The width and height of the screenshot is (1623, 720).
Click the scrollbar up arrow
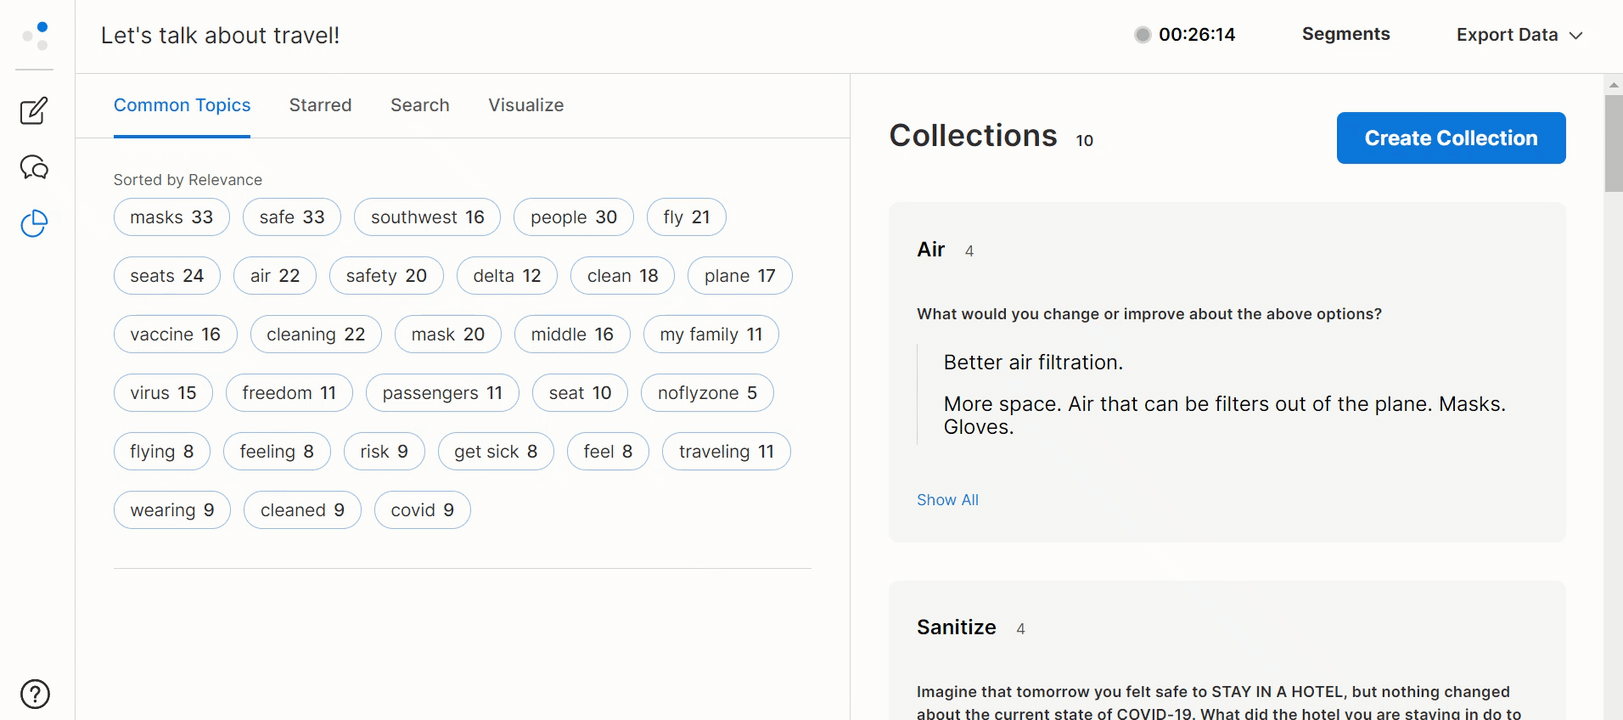(1613, 84)
